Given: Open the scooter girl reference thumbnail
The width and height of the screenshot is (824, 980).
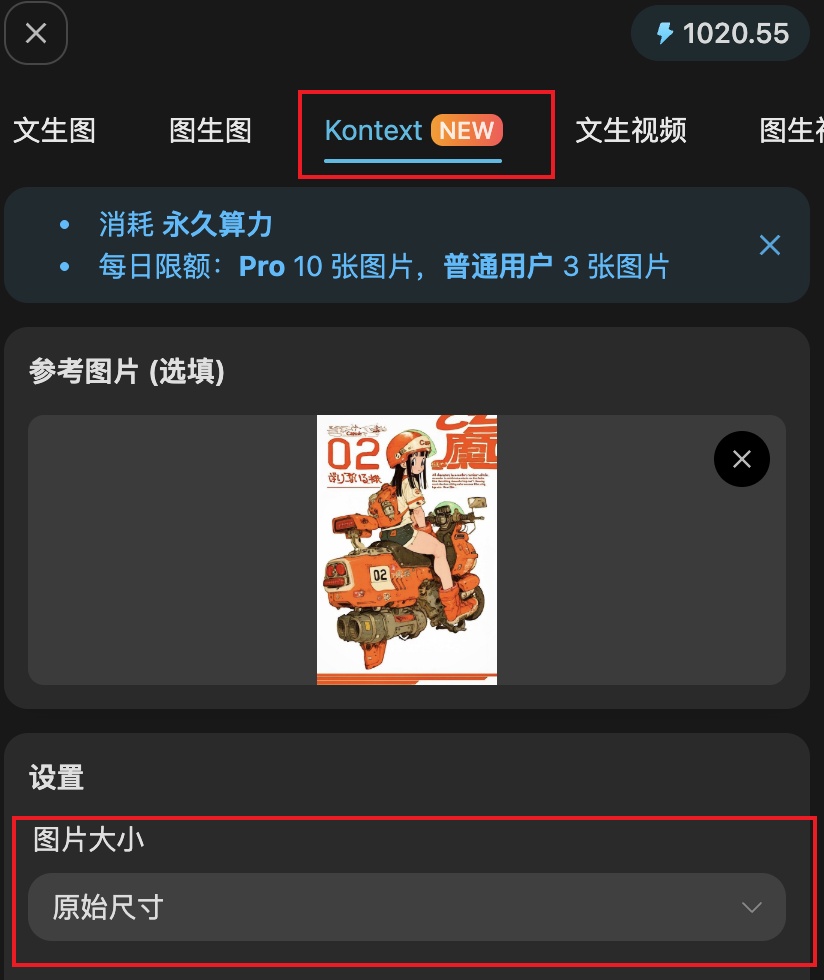Looking at the screenshot, I should [x=407, y=549].
